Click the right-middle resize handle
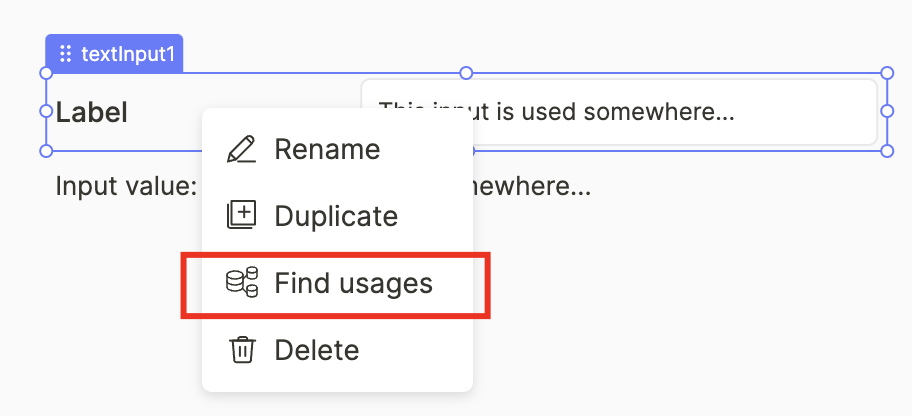 (x=887, y=112)
